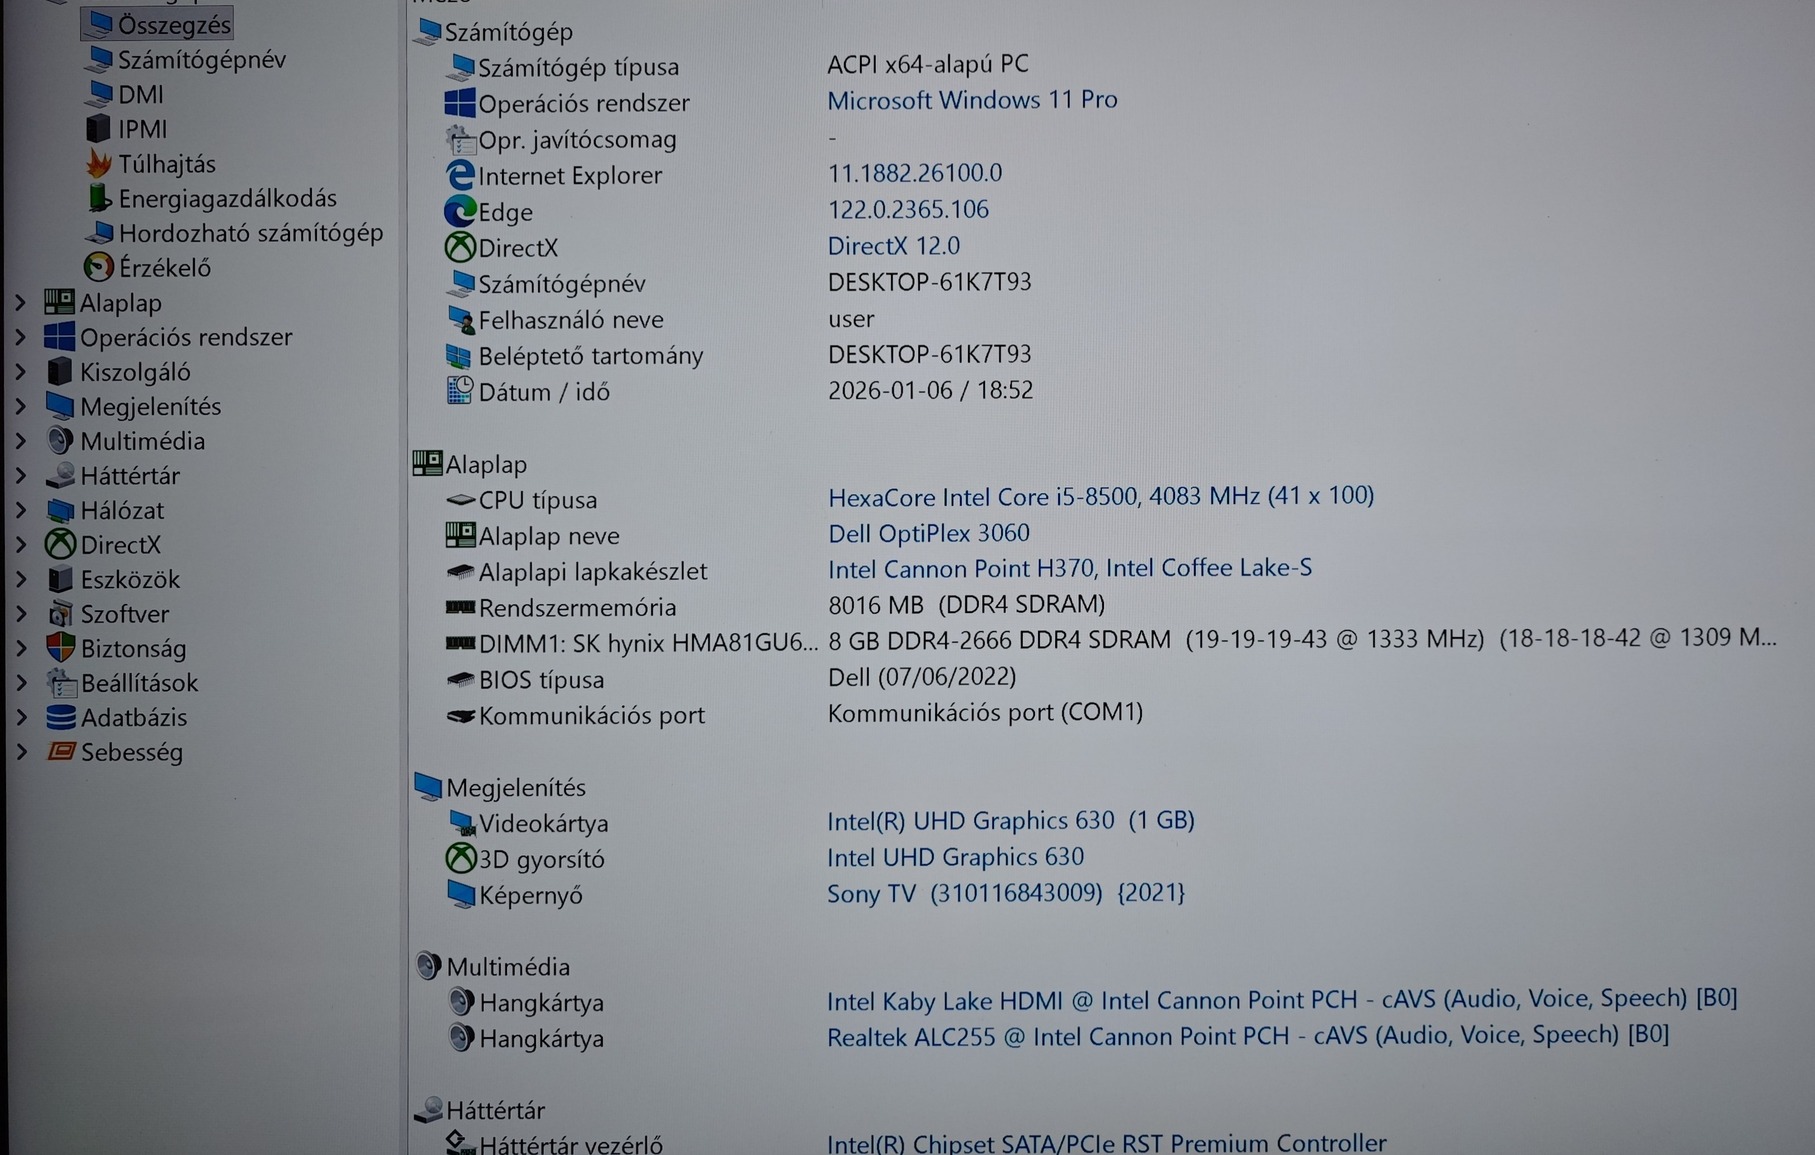Open the Számítógépnév tree item icon

pos(100,59)
